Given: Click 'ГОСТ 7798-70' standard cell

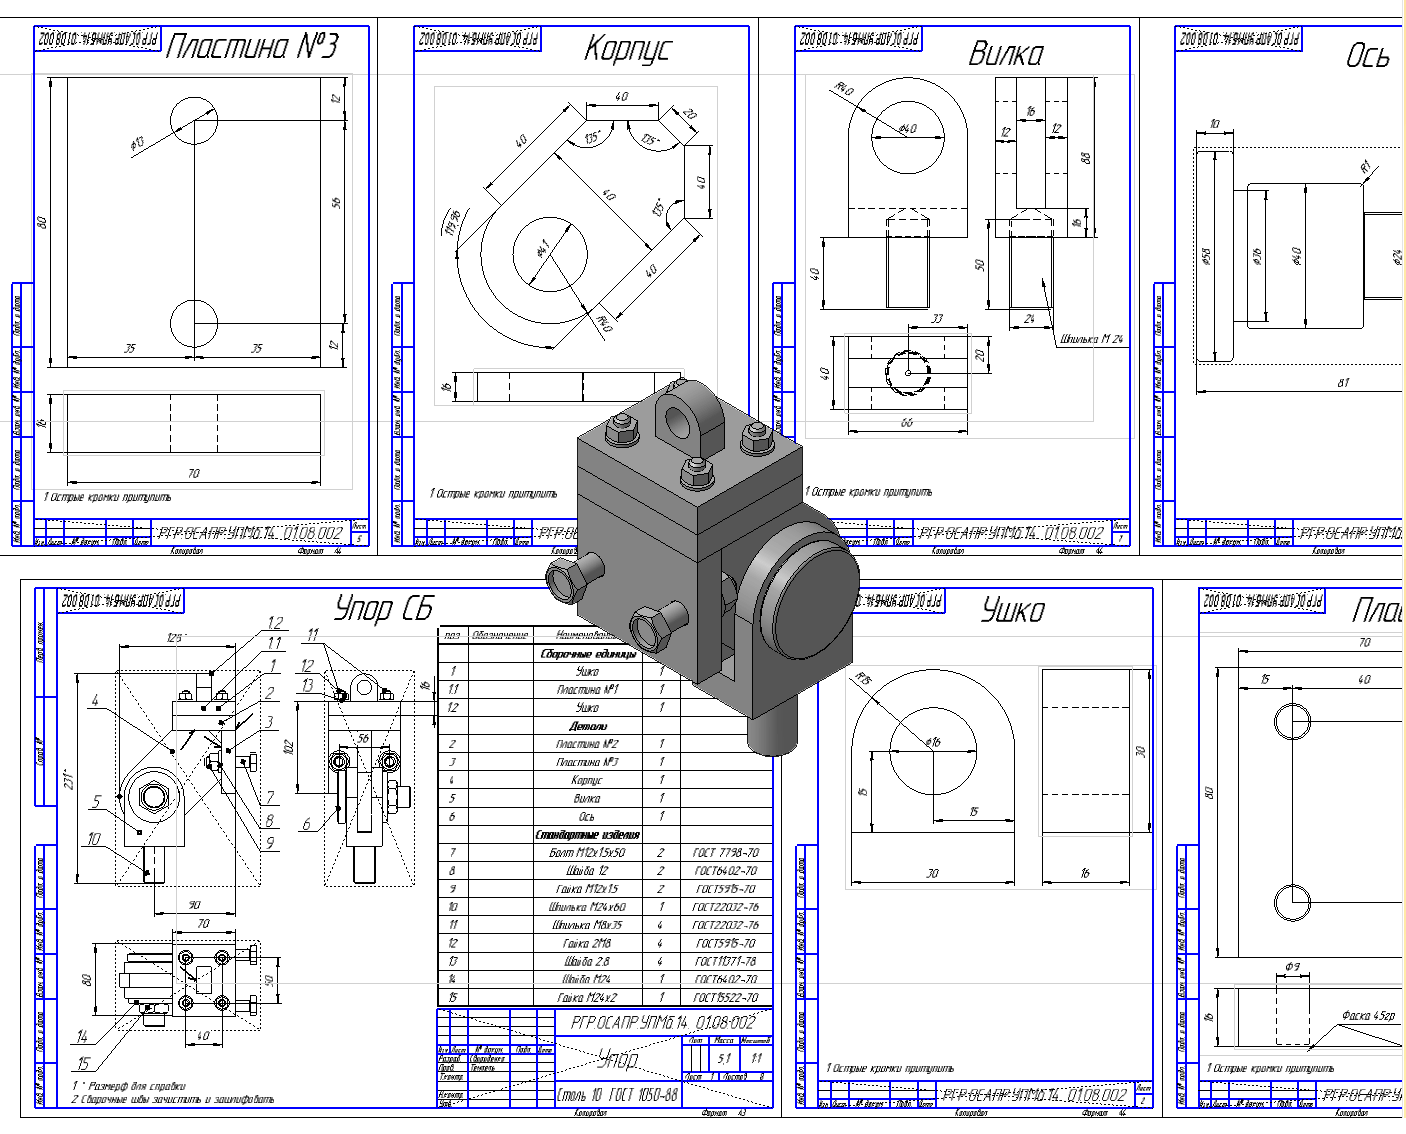Looking at the screenshot, I should click(x=726, y=853).
